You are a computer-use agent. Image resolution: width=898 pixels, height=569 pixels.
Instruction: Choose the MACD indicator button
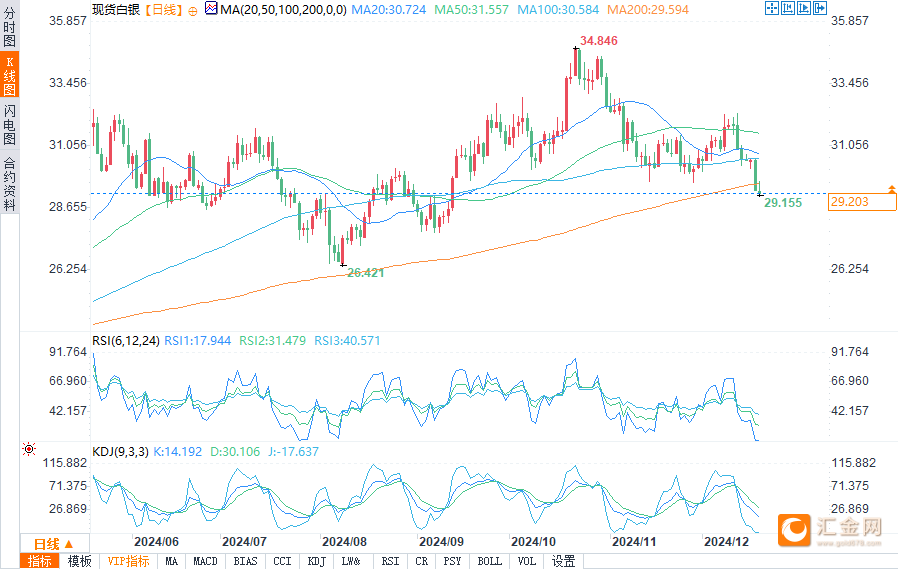click(x=206, y=562)
